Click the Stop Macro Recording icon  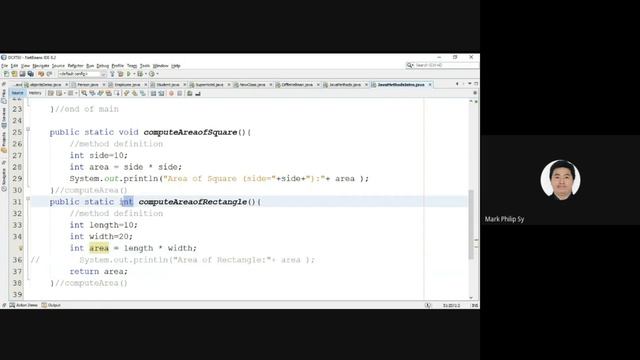coord(180,93)
